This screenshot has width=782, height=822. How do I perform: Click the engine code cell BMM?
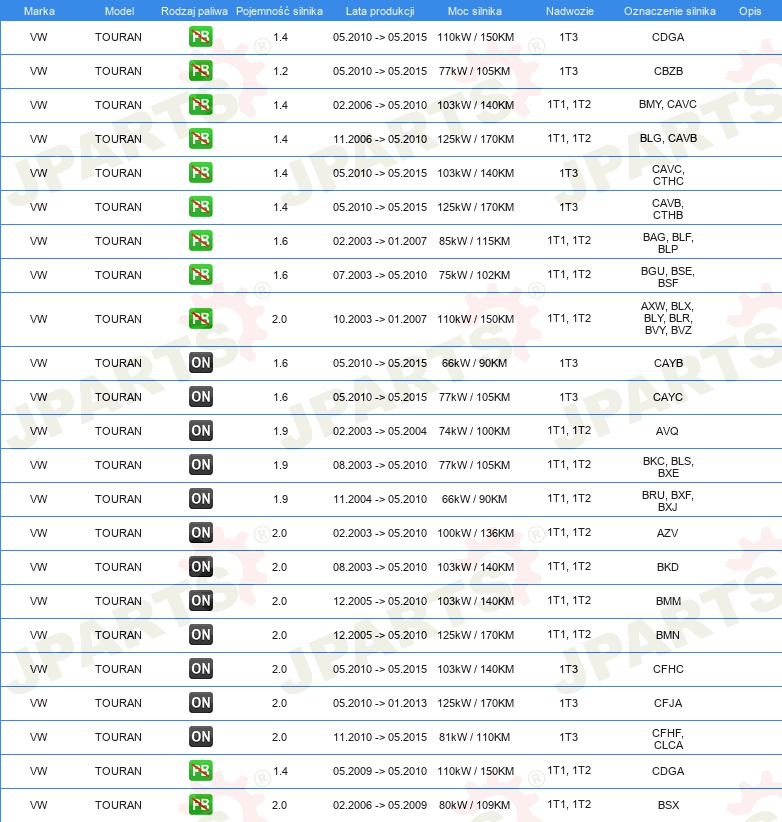pyautogui.click(x=668, y=601)
